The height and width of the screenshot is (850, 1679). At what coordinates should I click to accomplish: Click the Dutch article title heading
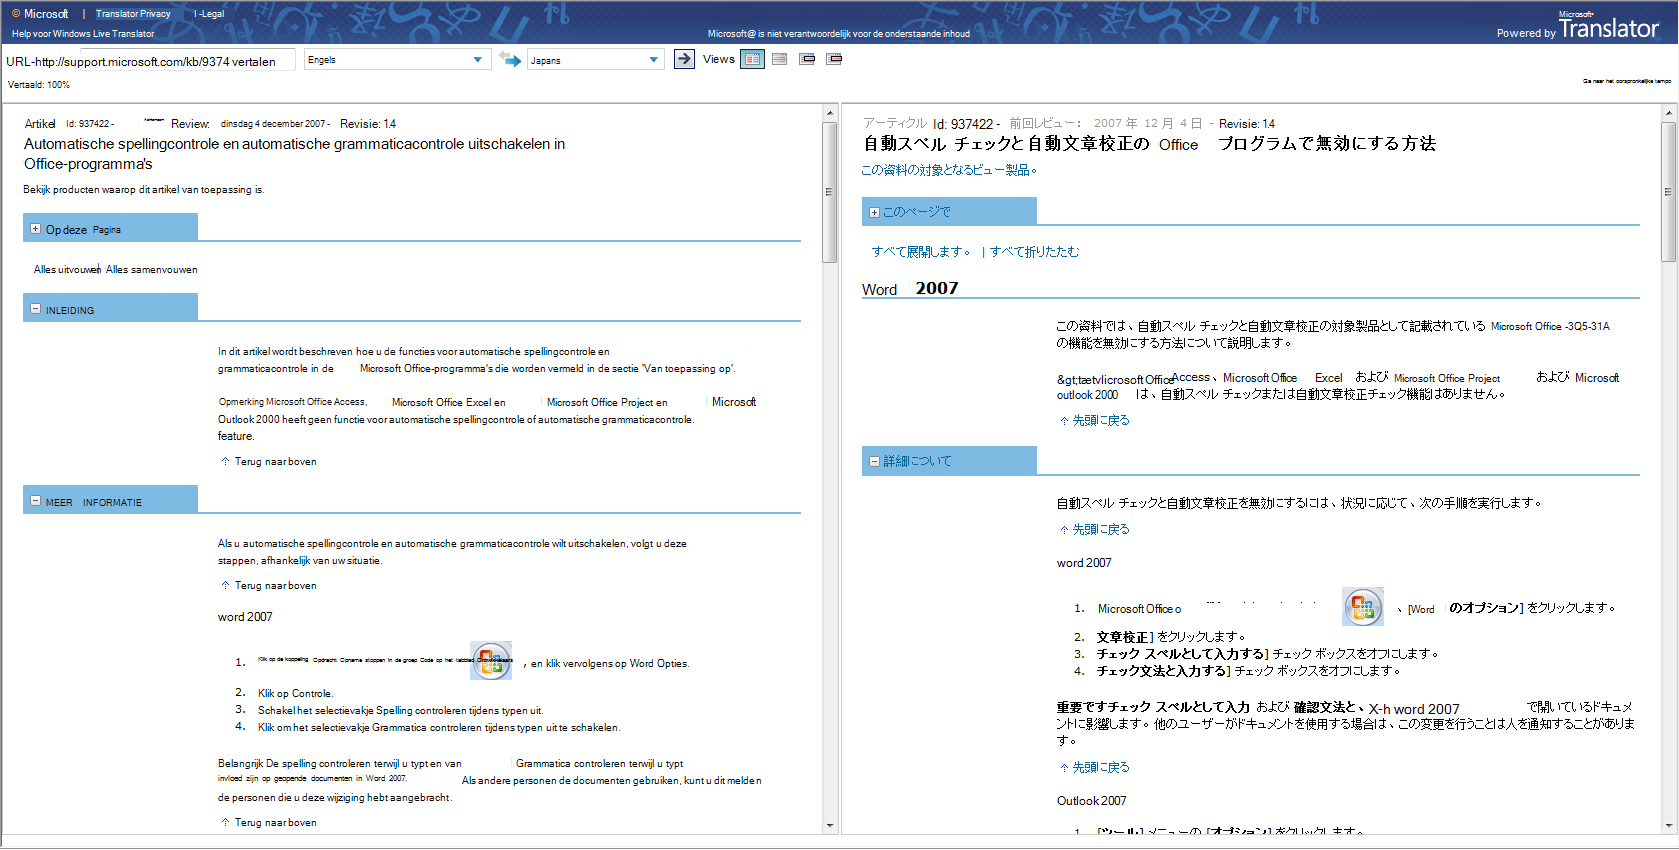(x=294, y=154)
